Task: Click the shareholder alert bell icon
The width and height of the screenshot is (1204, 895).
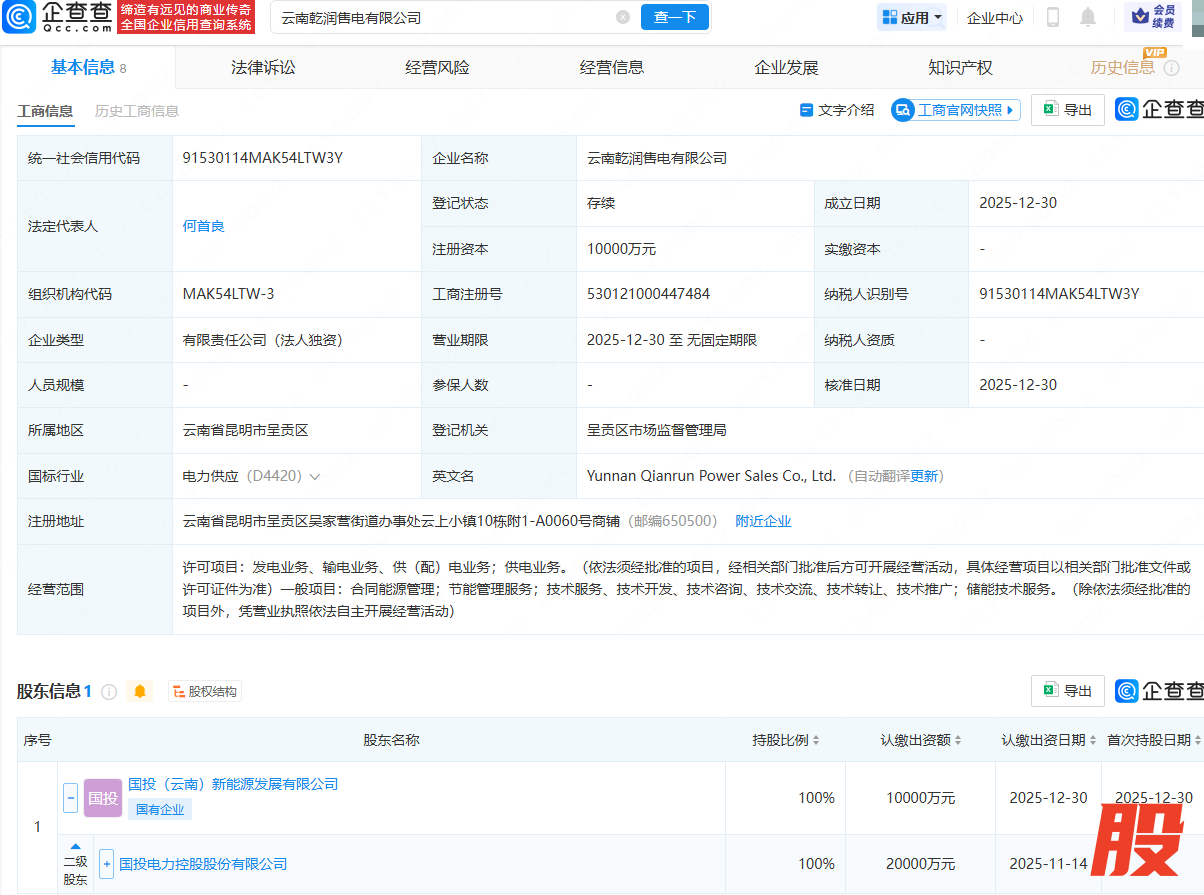Action: coord(140,691)
